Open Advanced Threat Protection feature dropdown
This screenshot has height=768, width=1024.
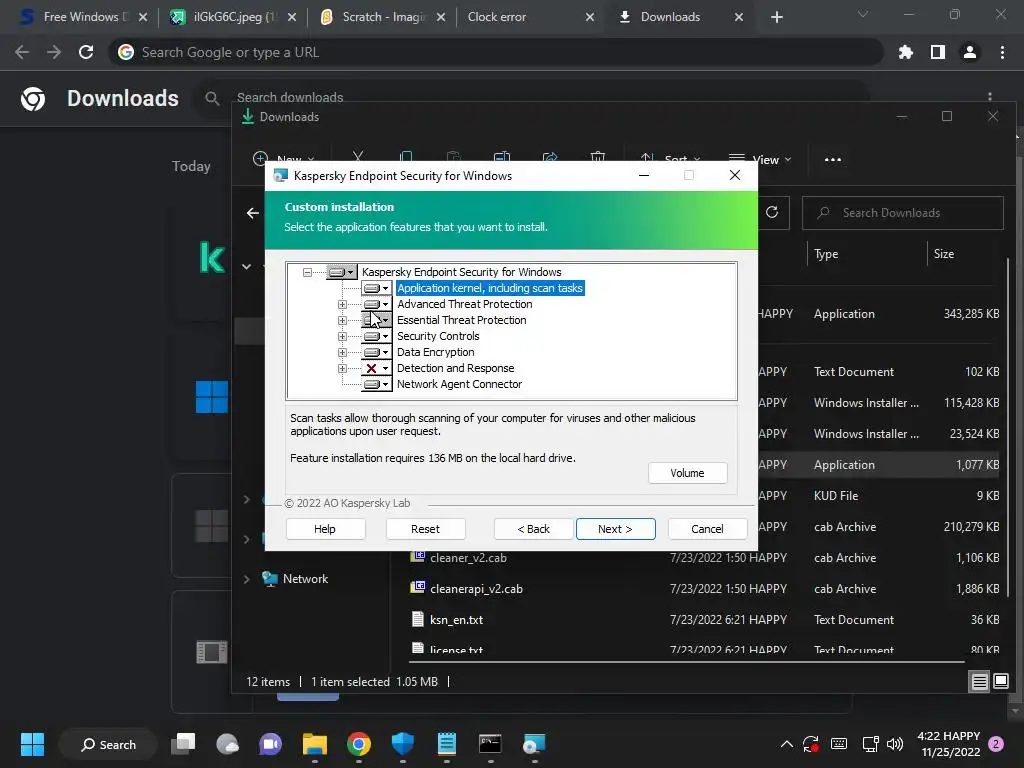click(376, 304)
